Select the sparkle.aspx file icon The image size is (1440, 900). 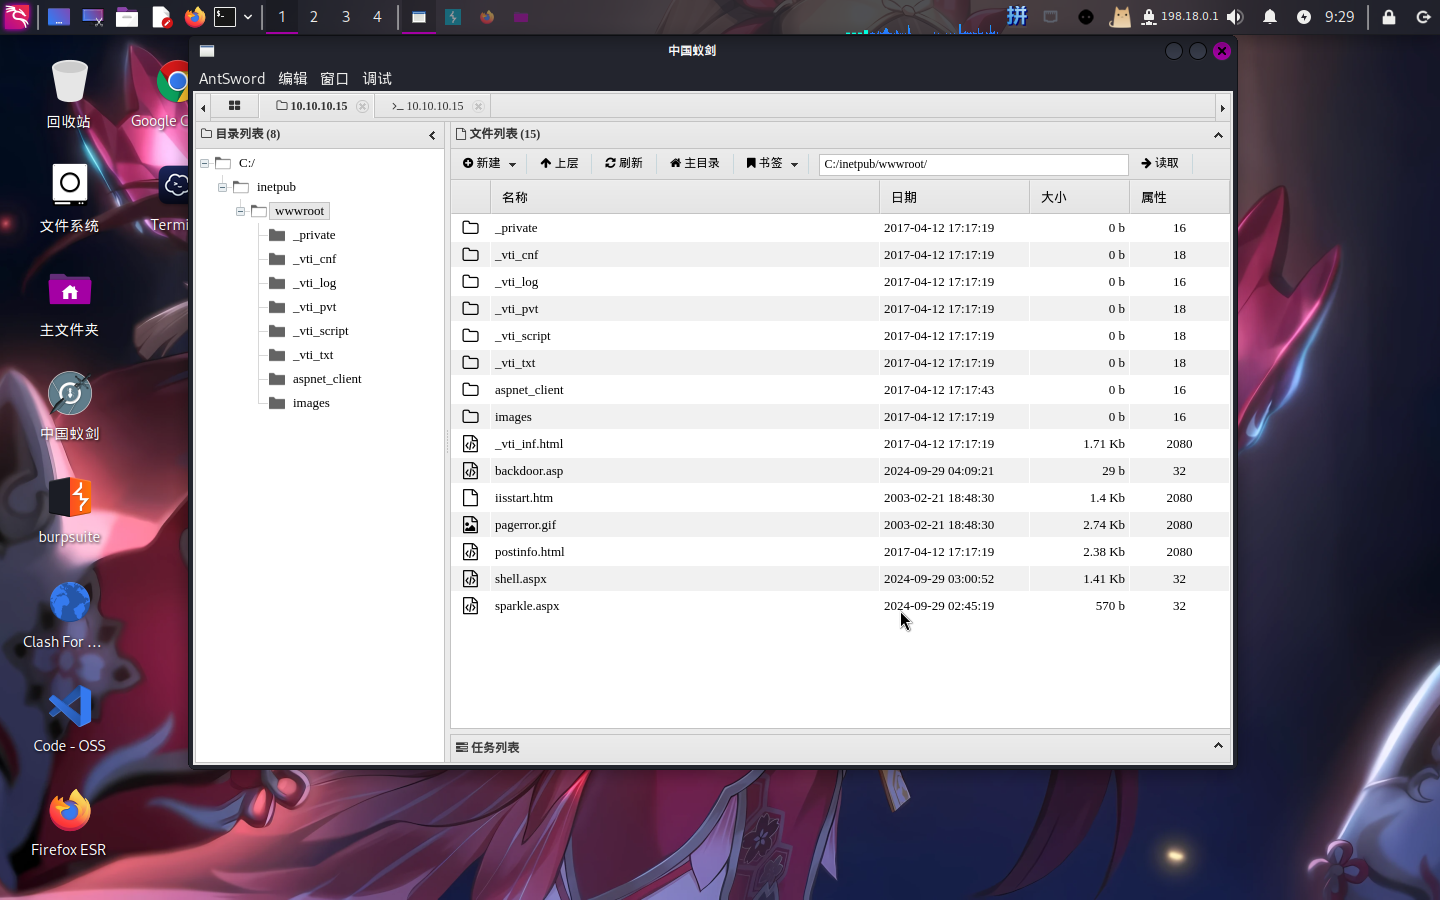(470, 606)
